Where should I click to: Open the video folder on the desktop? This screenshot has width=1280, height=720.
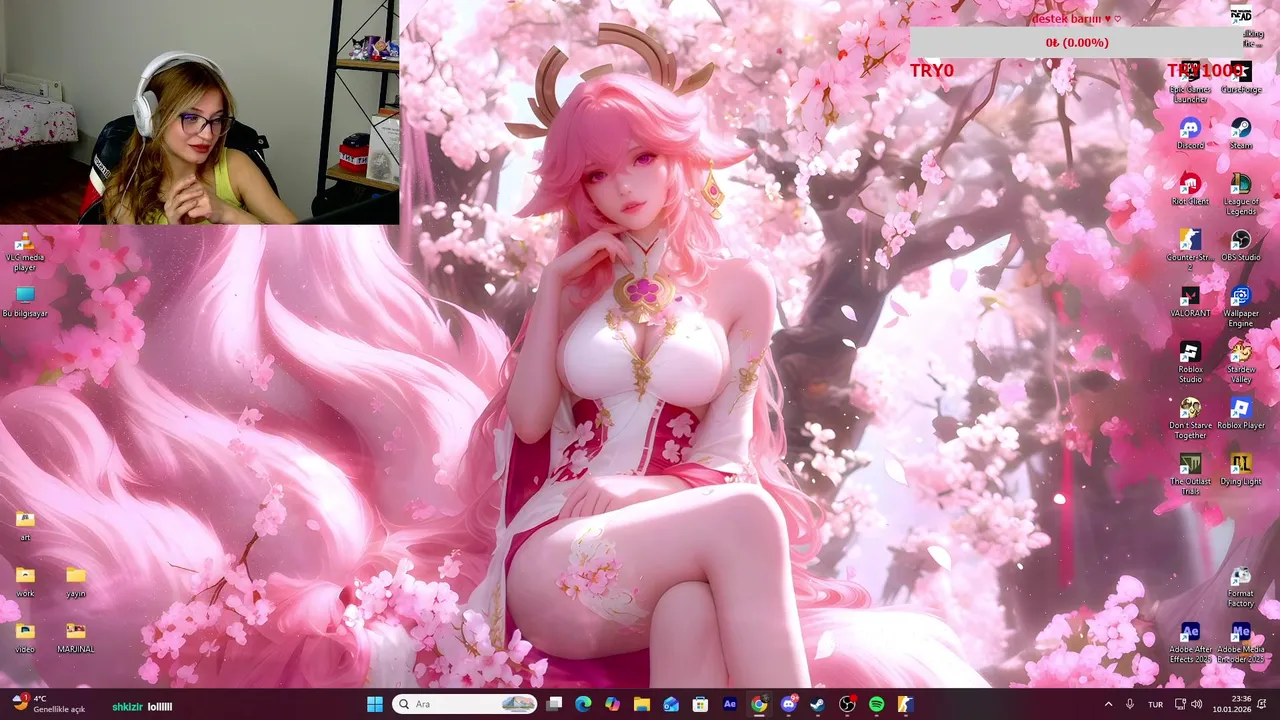25,638
